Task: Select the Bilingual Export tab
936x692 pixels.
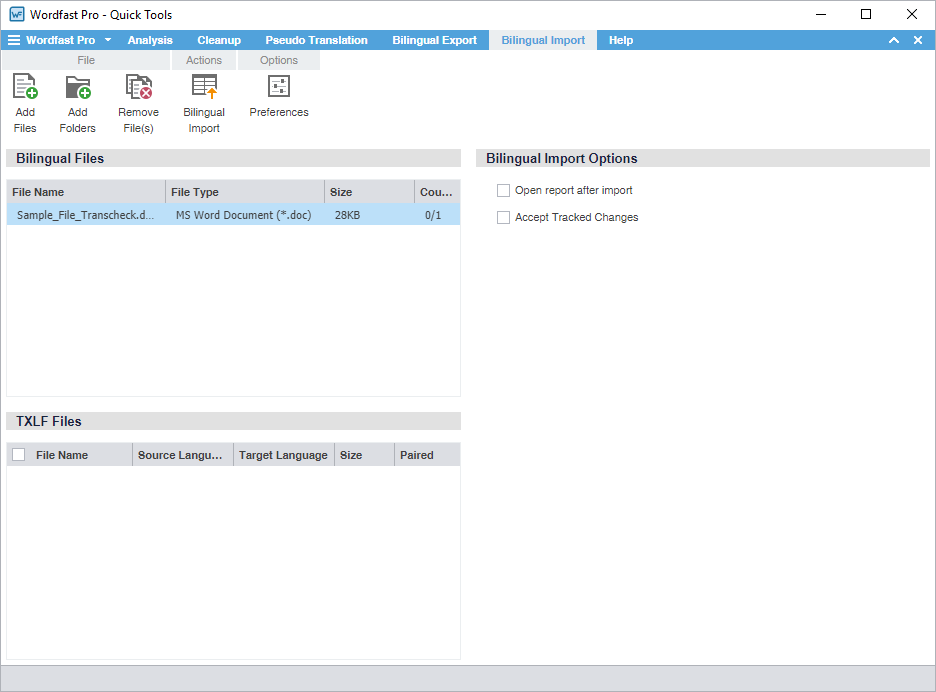Action: tap(434, 40)
